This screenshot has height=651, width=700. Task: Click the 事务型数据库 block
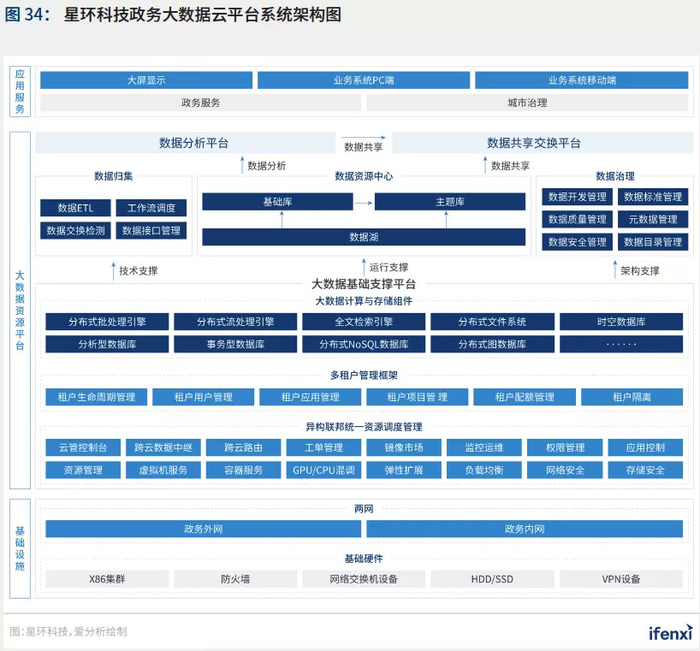[x=235, y=344]
